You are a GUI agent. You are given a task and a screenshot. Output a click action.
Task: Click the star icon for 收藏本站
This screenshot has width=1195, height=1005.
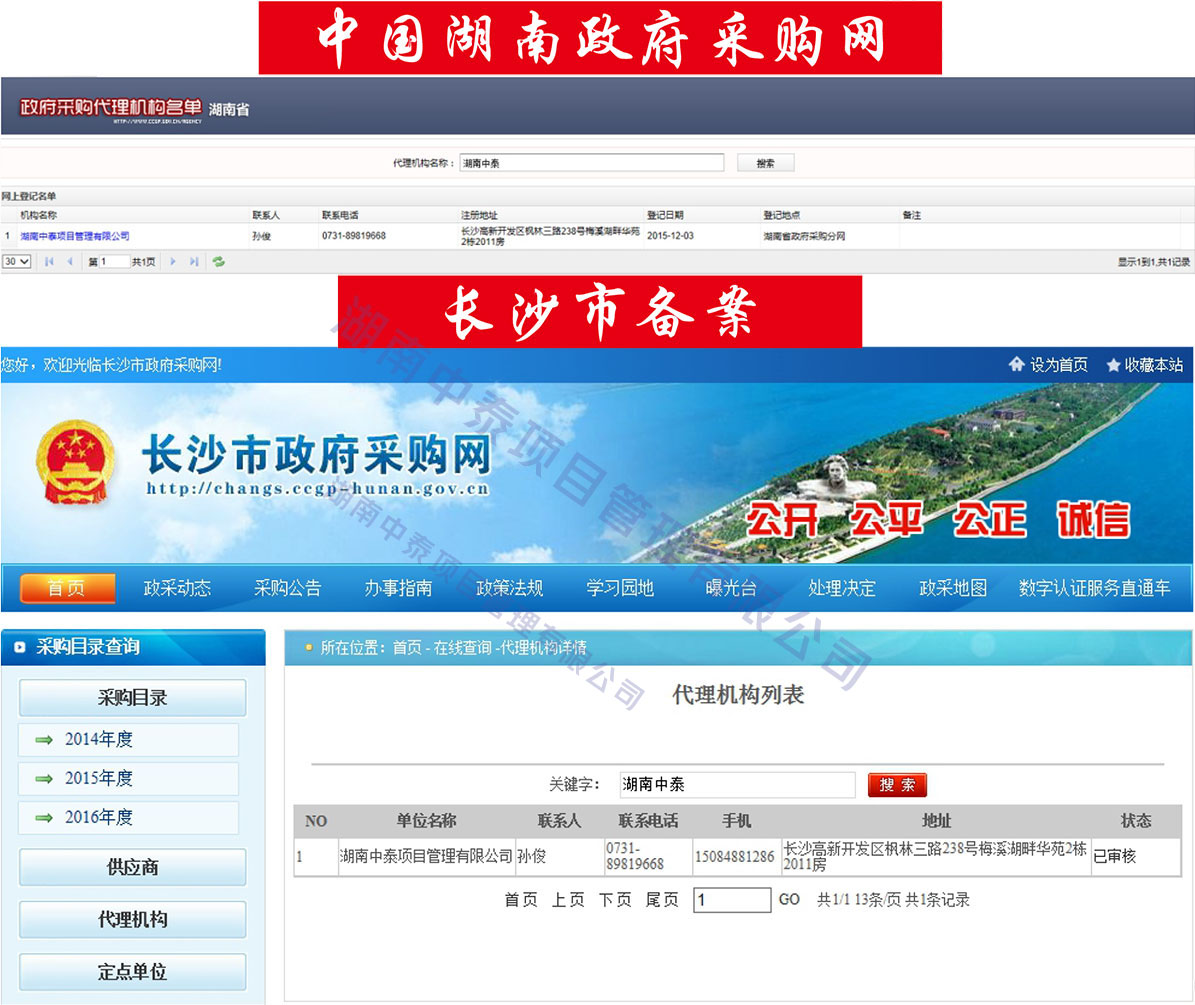[1113, 366]
